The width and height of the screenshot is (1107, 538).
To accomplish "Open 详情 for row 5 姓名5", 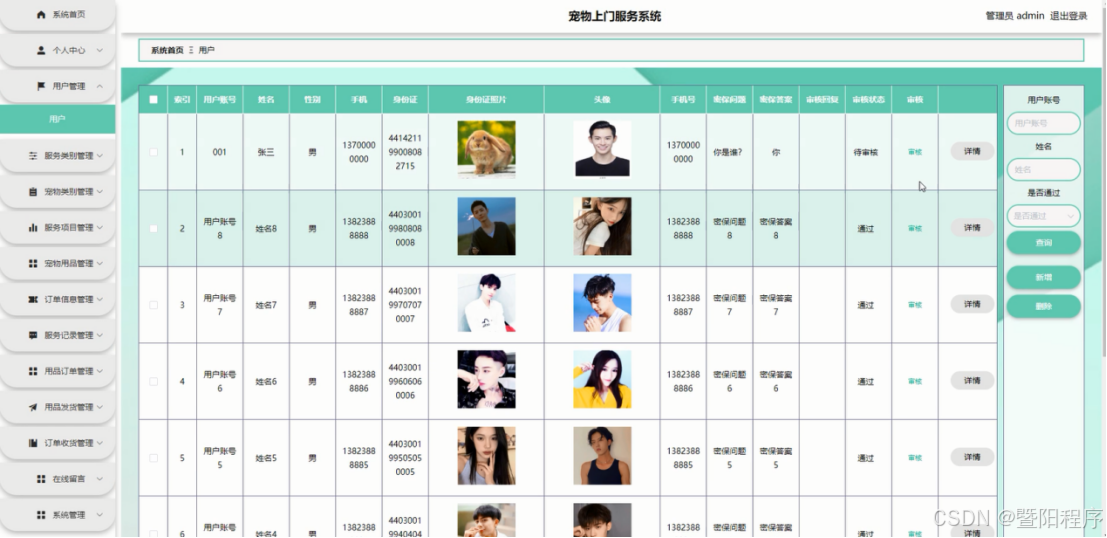I will click(x=972, y=457).
